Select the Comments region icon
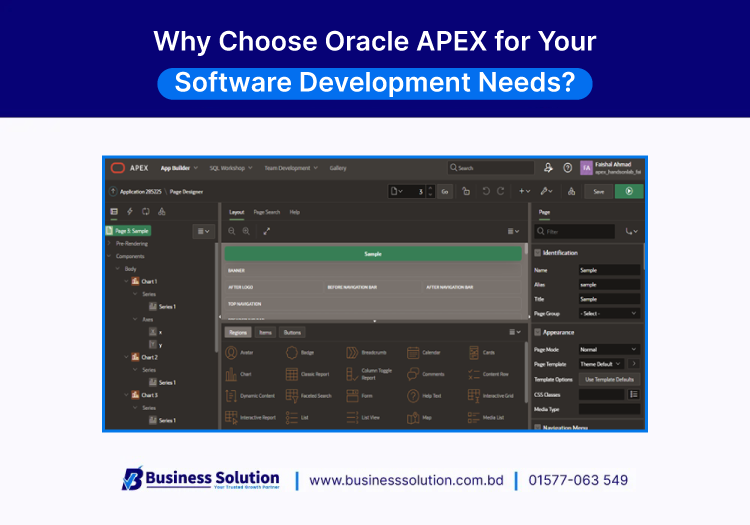 tap(413, 374)
